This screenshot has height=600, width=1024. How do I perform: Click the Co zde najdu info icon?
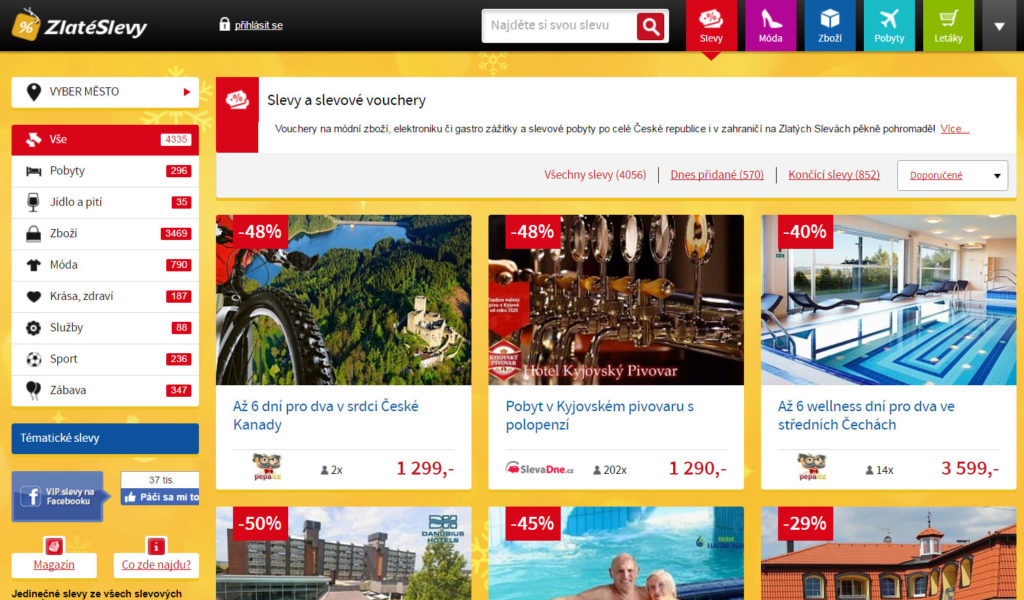155,545
